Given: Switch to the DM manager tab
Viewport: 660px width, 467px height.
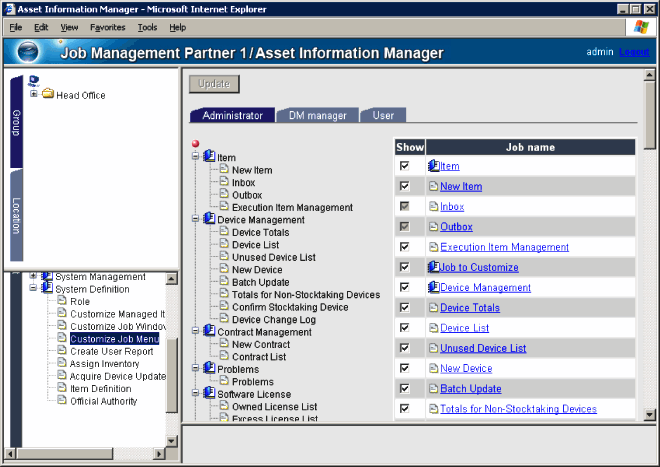Looking at the screenshot, I should (x=317, y=115).
